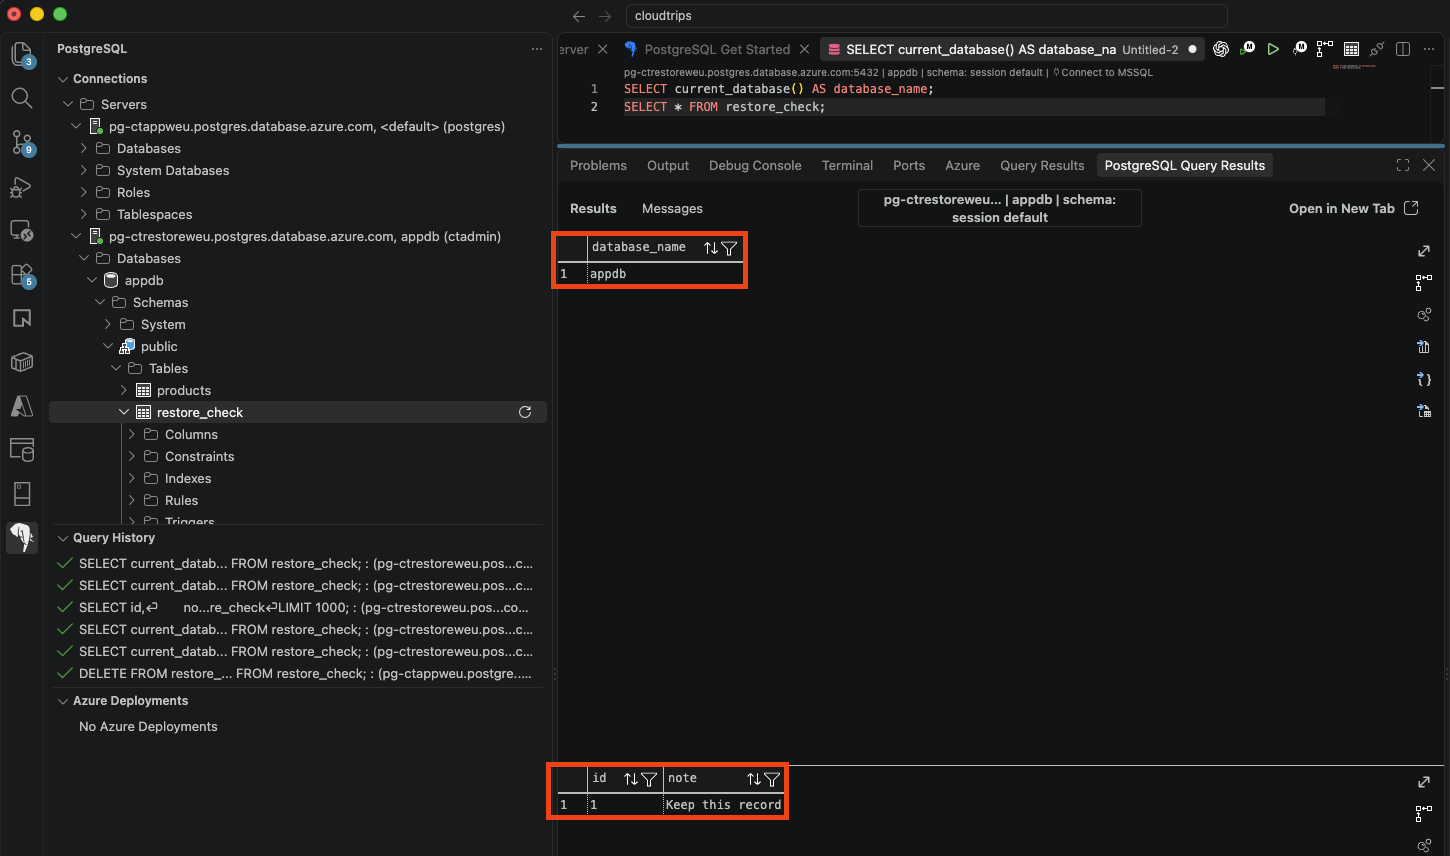Open the Azure view in activity bar
The height and width of the screenshot is (856, 1450).
point(22,406)
